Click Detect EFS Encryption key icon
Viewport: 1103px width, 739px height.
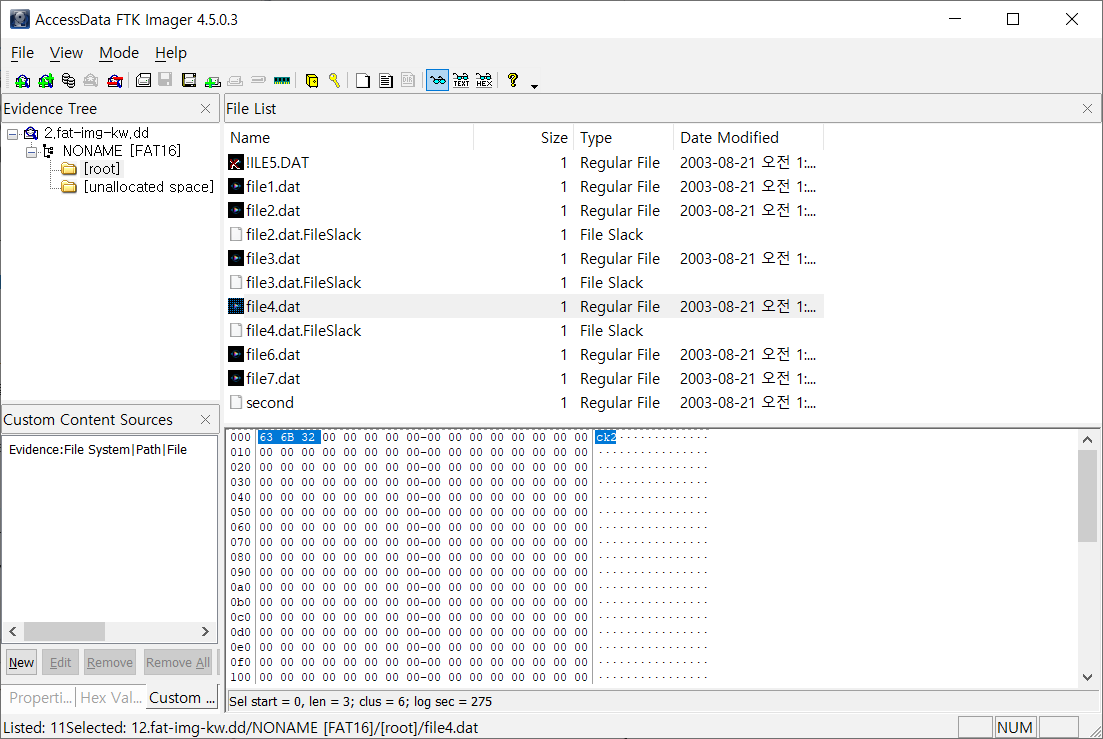pyautogui.click(x=334, y=80)
